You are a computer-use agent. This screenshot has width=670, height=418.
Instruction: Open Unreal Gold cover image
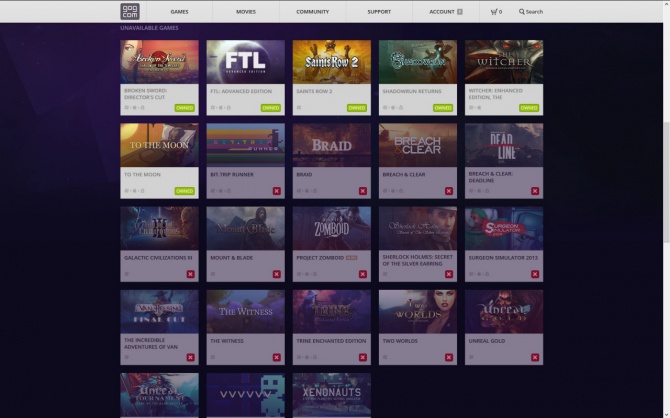[504, 312]
